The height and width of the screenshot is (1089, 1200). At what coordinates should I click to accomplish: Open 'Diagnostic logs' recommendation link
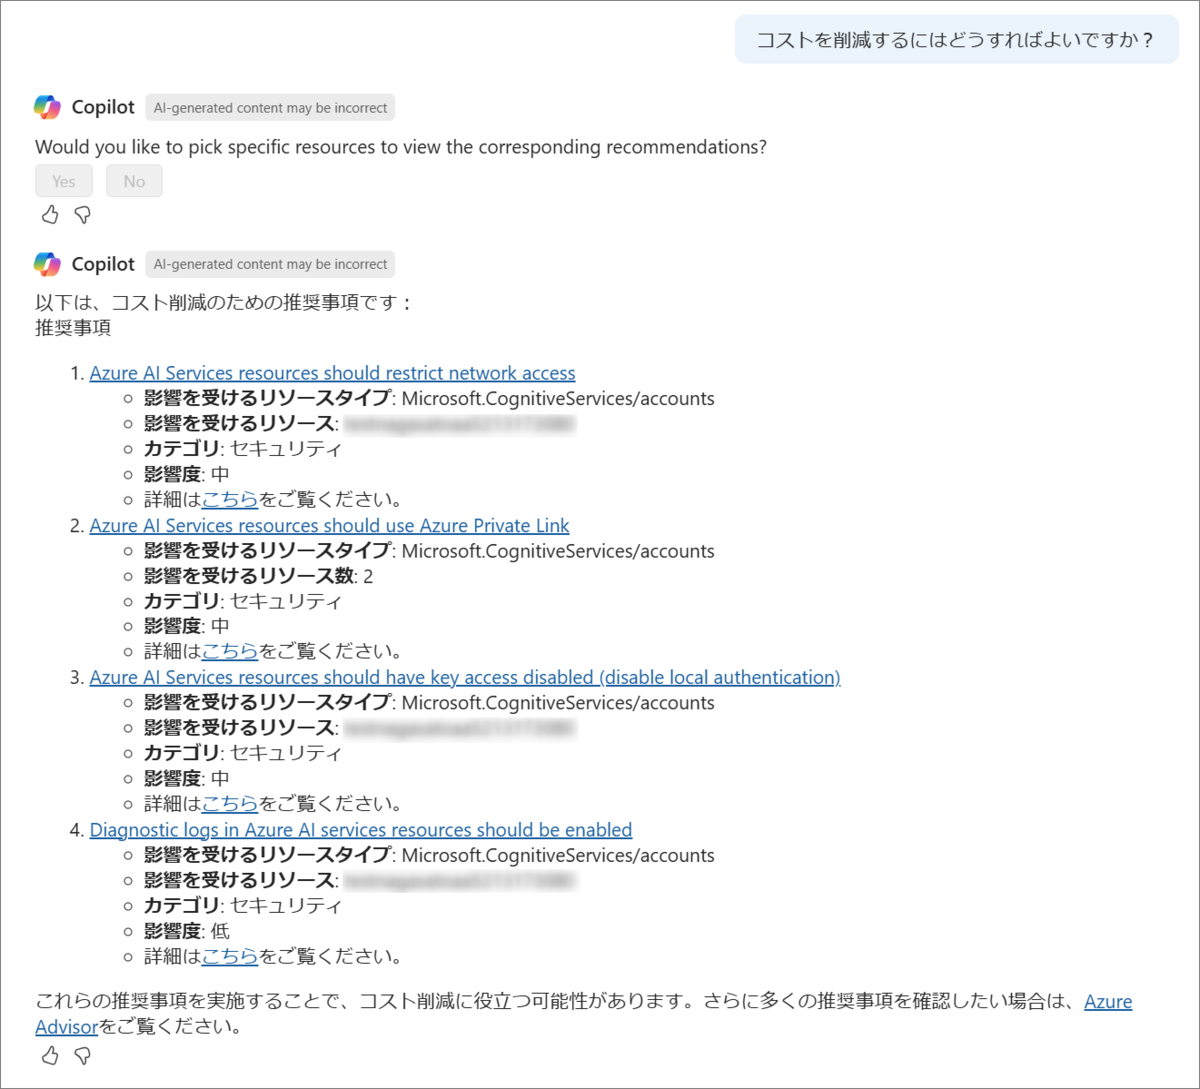tap(361, 830)
